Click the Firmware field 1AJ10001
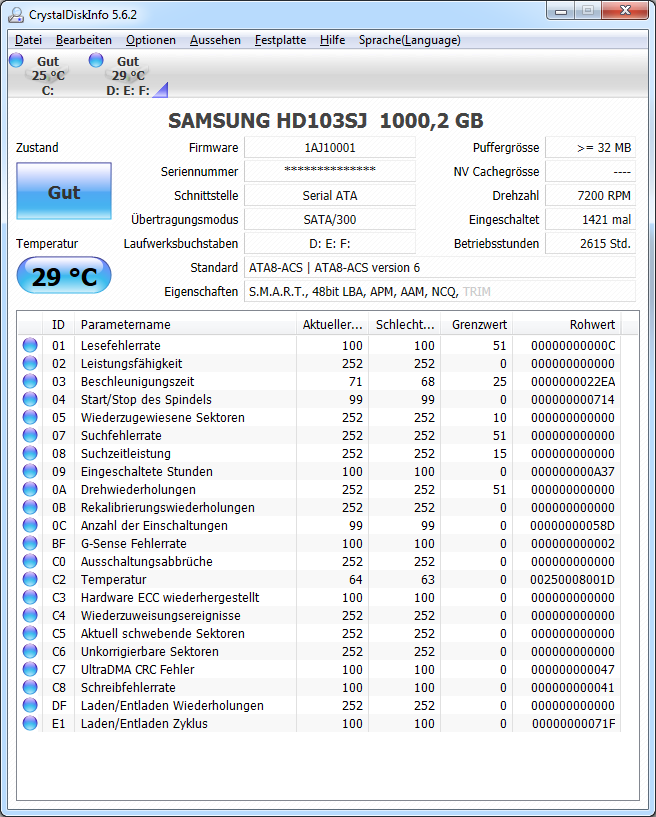 point(330,147)
